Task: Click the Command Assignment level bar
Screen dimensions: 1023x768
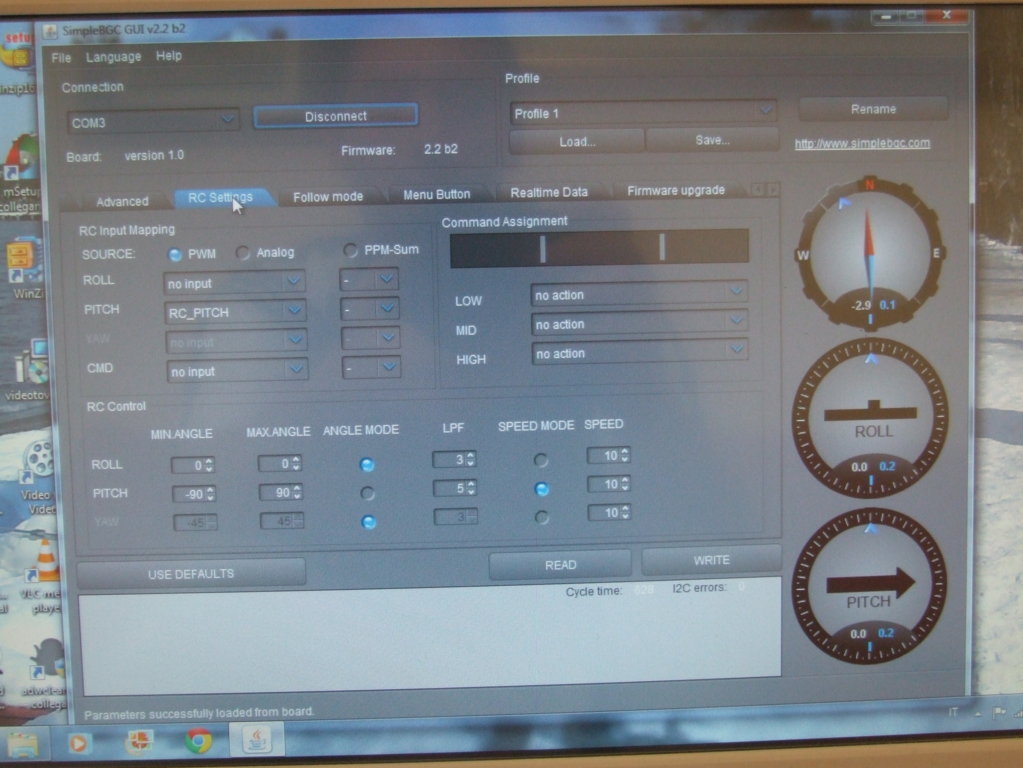Action: (x=598, y=248)
